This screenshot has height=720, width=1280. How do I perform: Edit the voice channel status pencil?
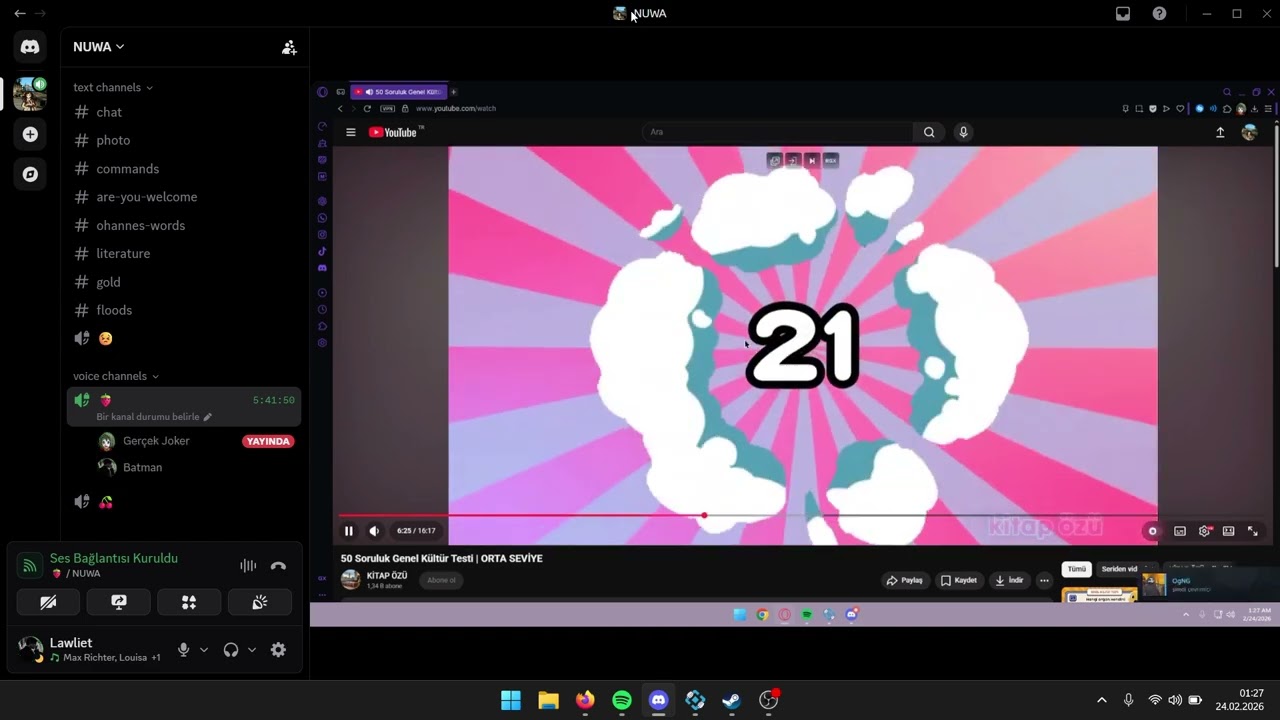pyautogui.click(x=208, y=417)
